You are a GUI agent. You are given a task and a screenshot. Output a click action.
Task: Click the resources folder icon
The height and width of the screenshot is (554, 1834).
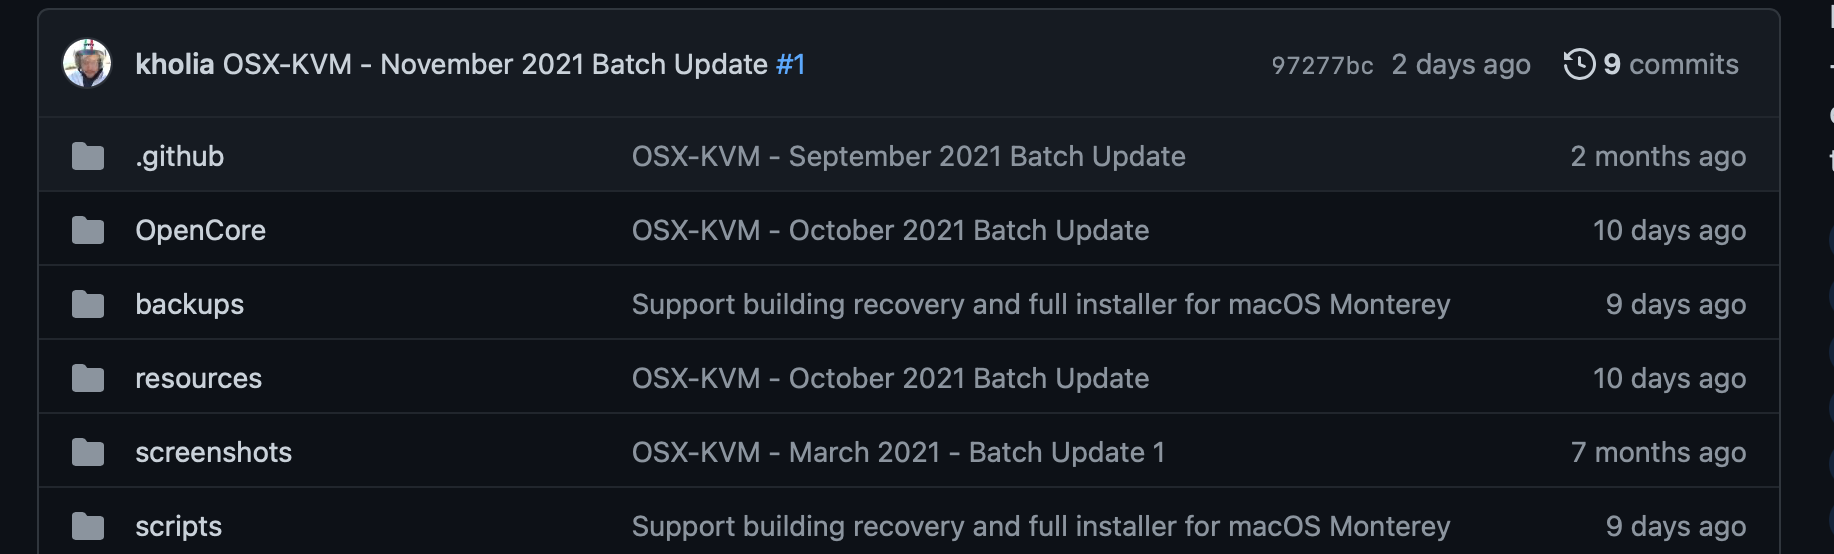tap(88, 379)
